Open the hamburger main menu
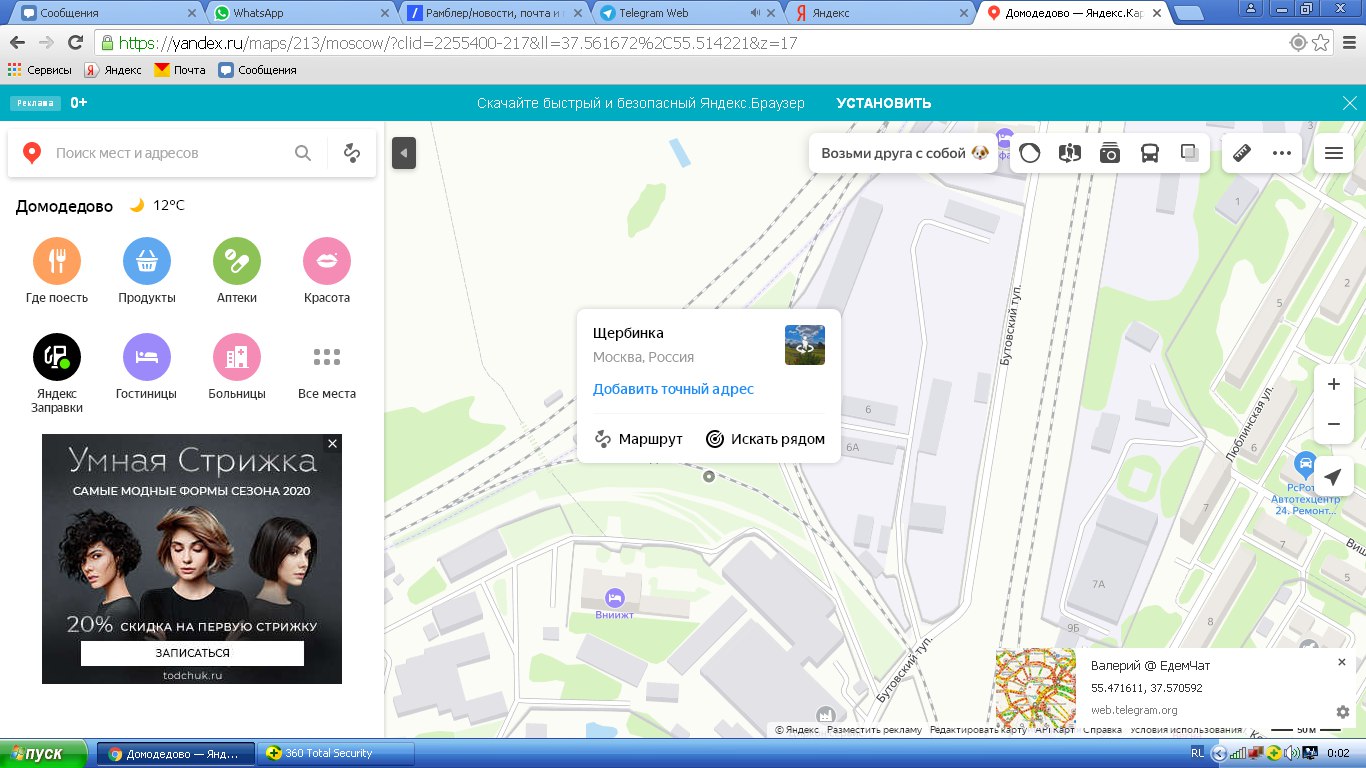The width and height of the screenshot is (1366, 768). [1333, 153]
